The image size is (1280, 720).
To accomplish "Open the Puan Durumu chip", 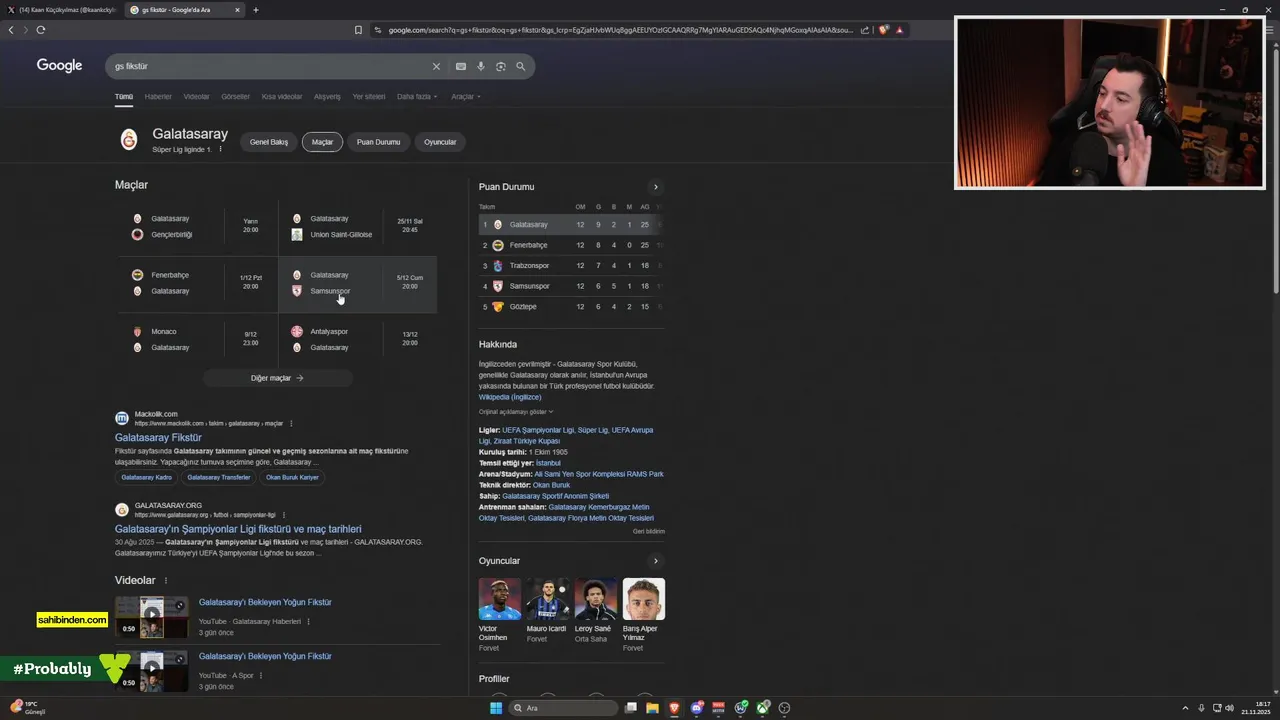I will [378, 142].
